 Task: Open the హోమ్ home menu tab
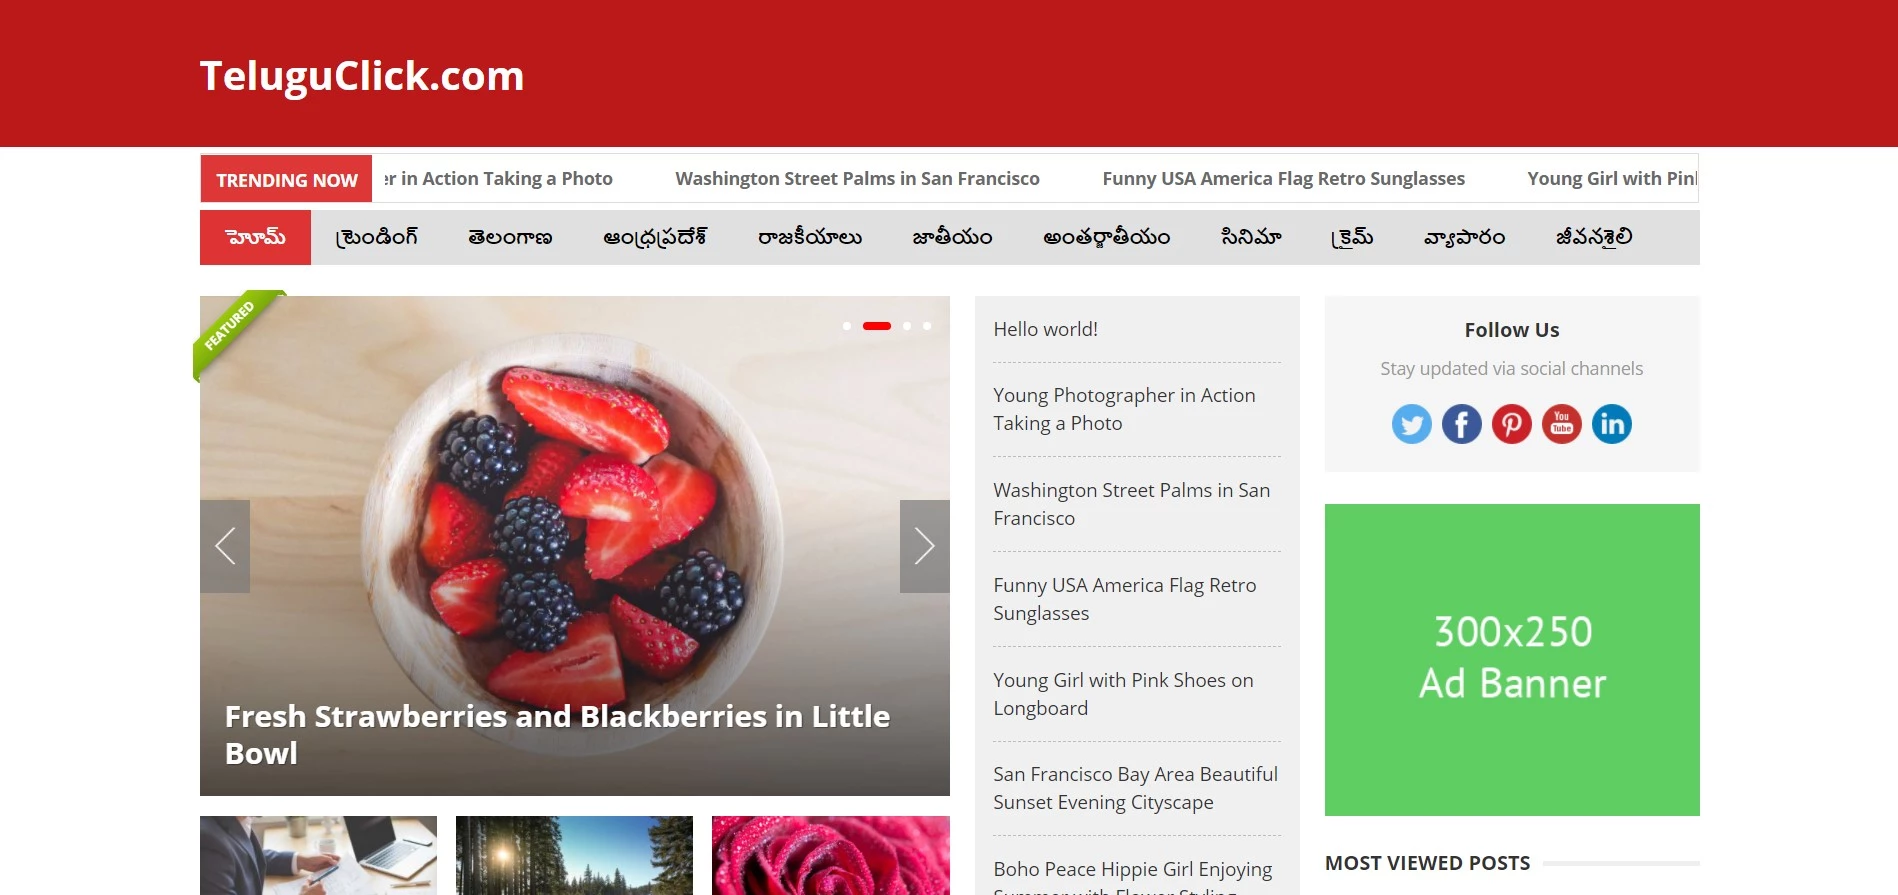(x=255, y=237)
